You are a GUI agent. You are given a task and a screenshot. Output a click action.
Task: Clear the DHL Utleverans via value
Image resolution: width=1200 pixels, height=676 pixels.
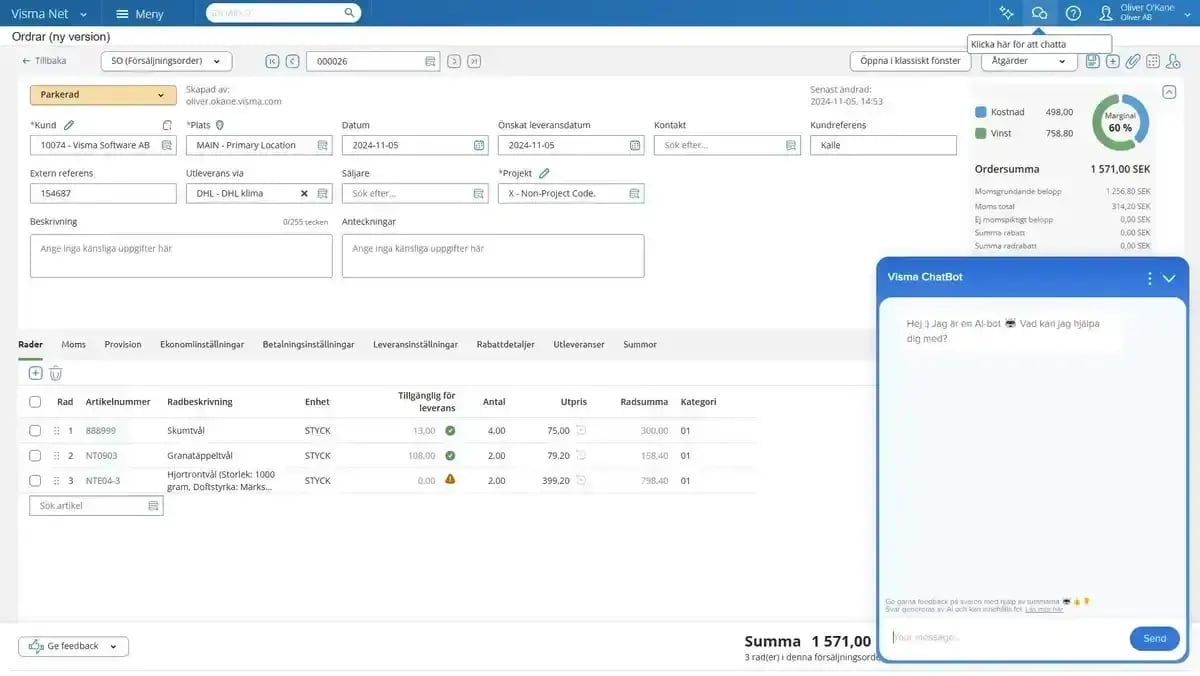304,193
